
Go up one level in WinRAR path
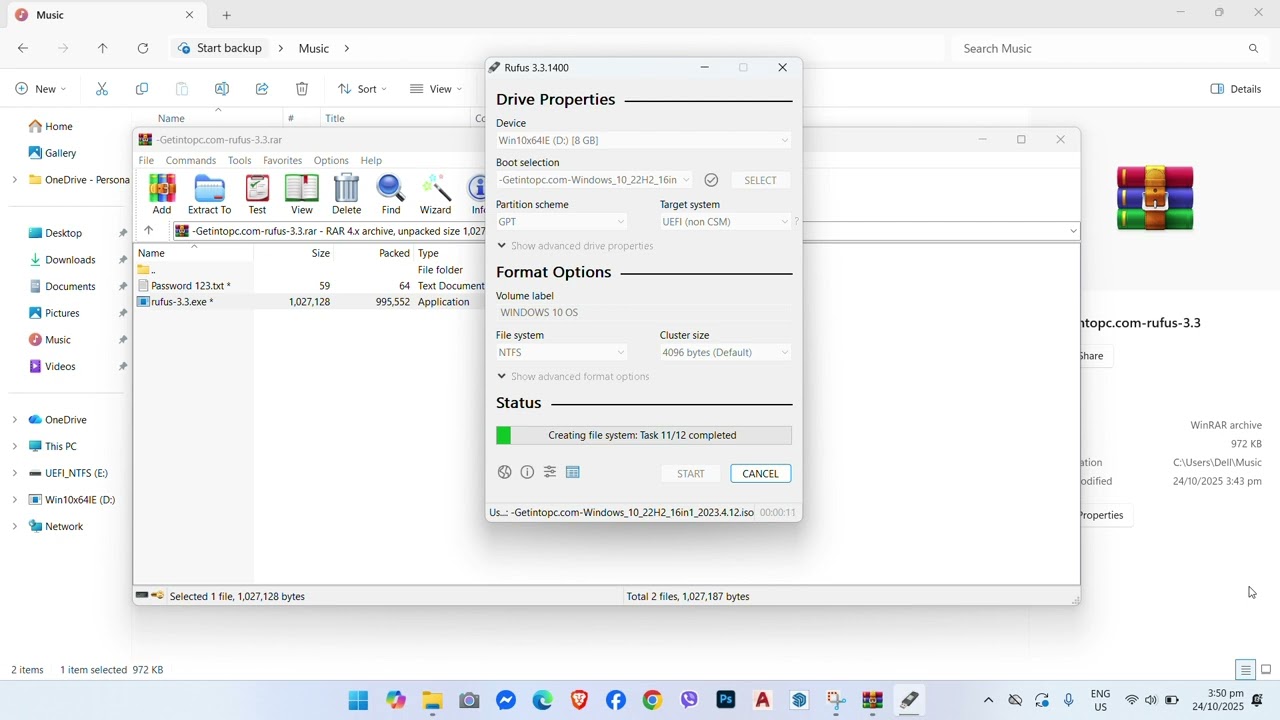pos(149,231)
